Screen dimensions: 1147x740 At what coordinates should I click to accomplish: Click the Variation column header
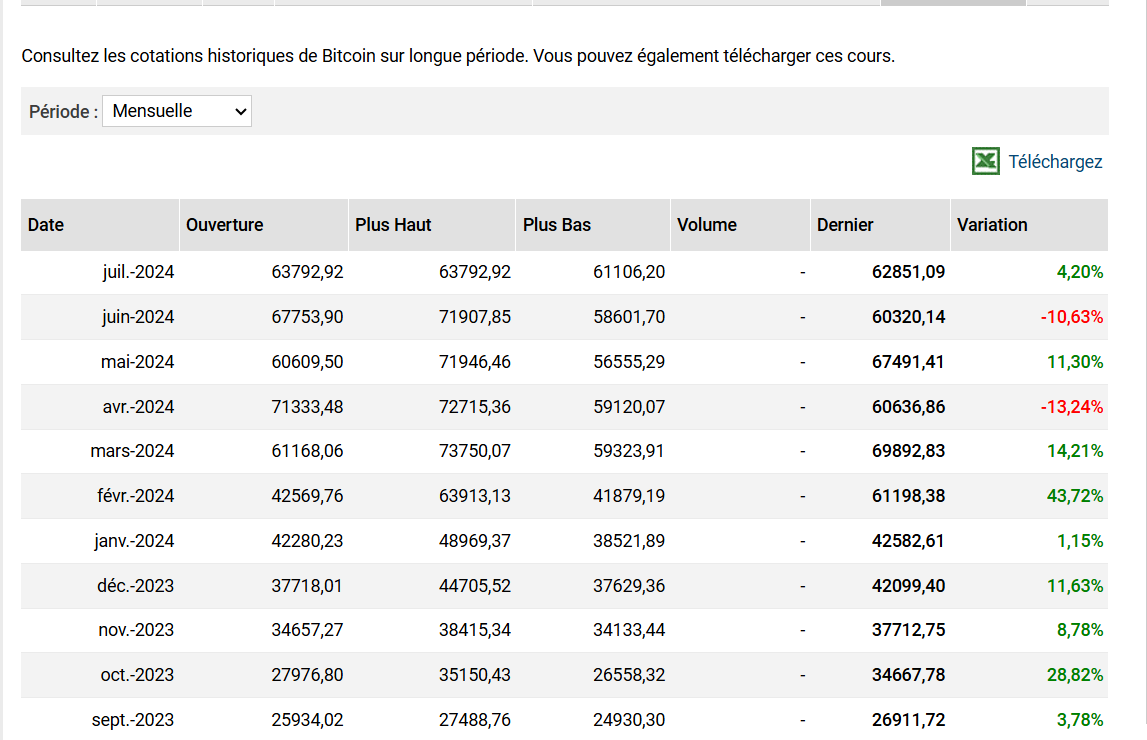tap(1029, 225)
